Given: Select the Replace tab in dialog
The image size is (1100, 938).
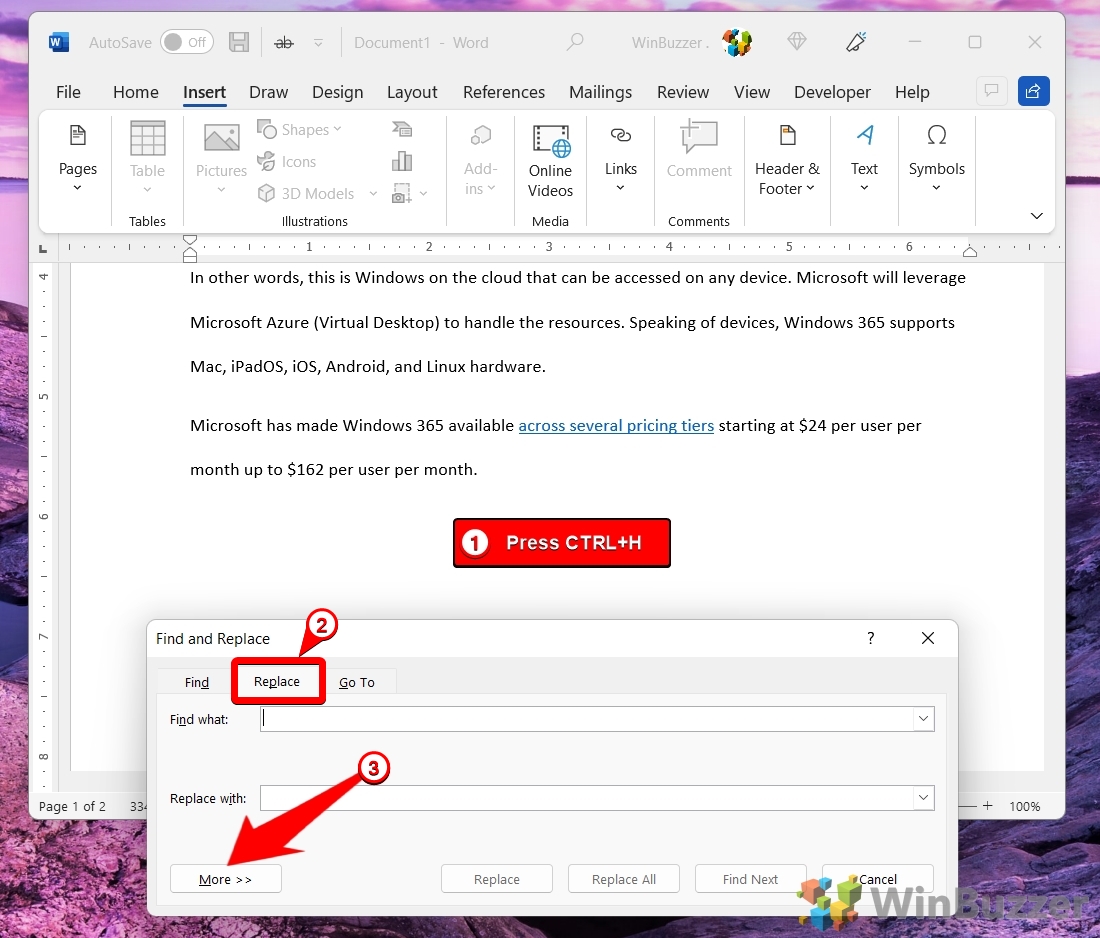Looking at the screenshot, I should tap(277, 681).
